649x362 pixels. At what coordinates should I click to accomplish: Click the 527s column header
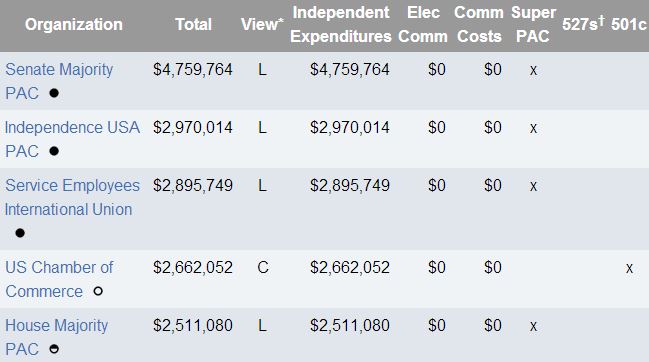(583, 24)
